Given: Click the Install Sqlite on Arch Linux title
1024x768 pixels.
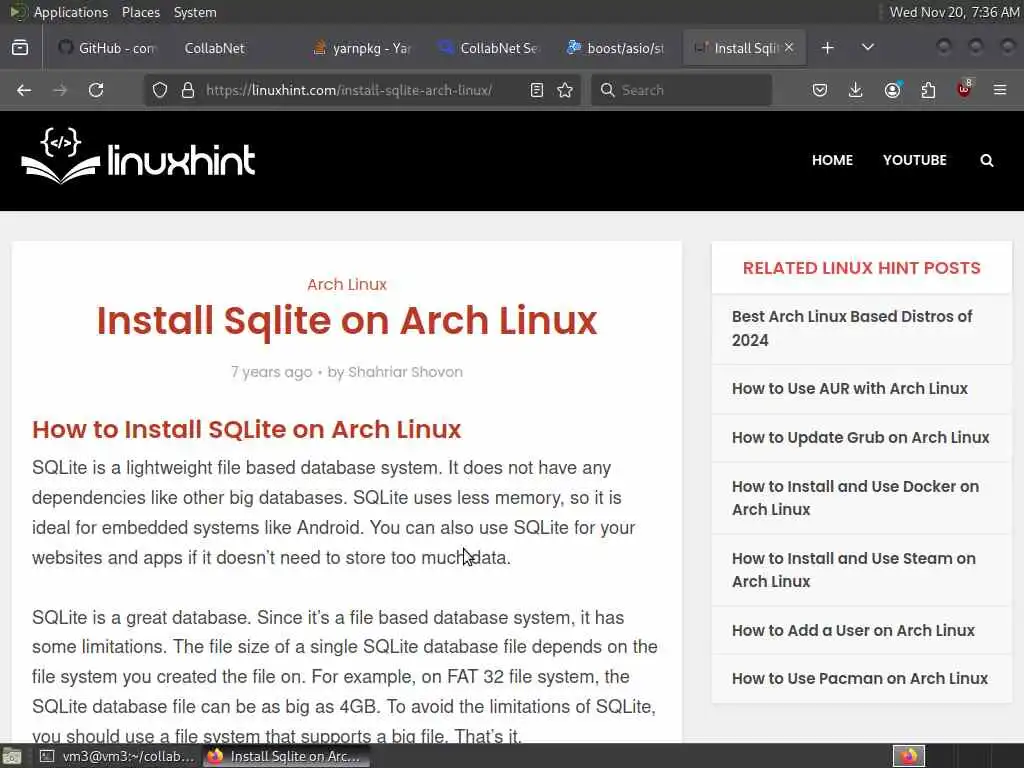Looking at the screenshot, I should pyautogui.click(x=347, y=321).
